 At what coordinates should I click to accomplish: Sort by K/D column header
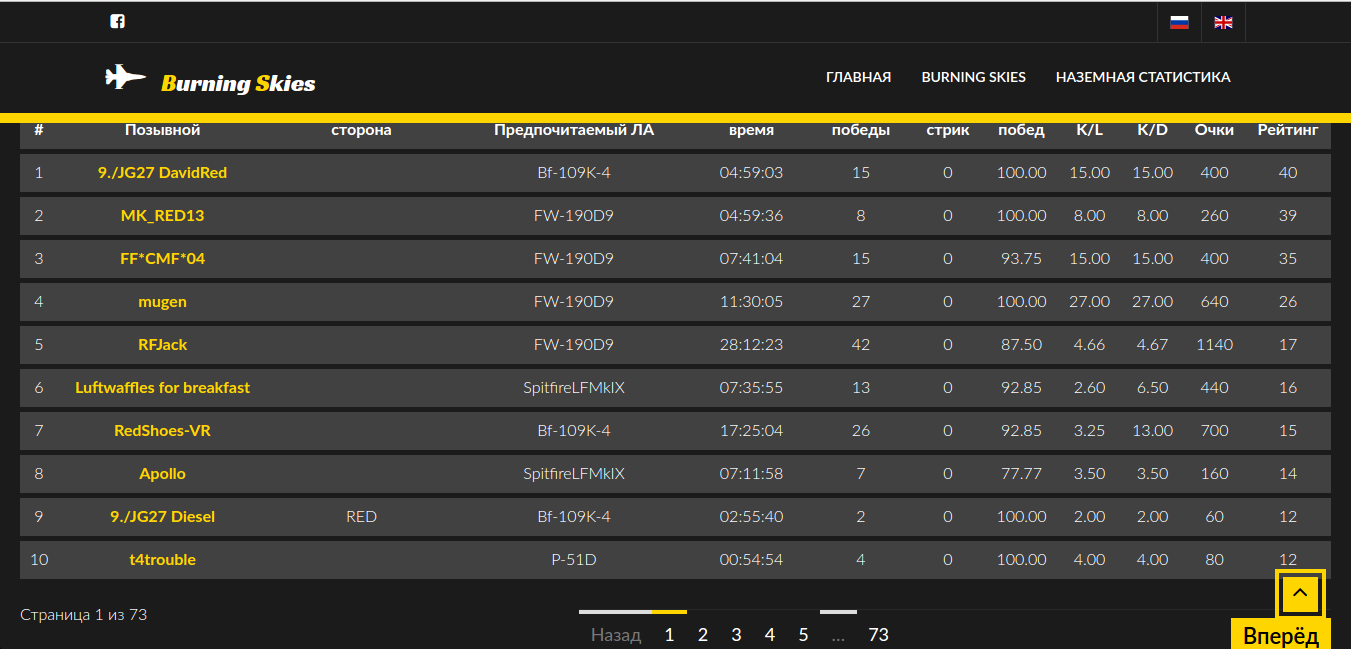[1152, 130]
